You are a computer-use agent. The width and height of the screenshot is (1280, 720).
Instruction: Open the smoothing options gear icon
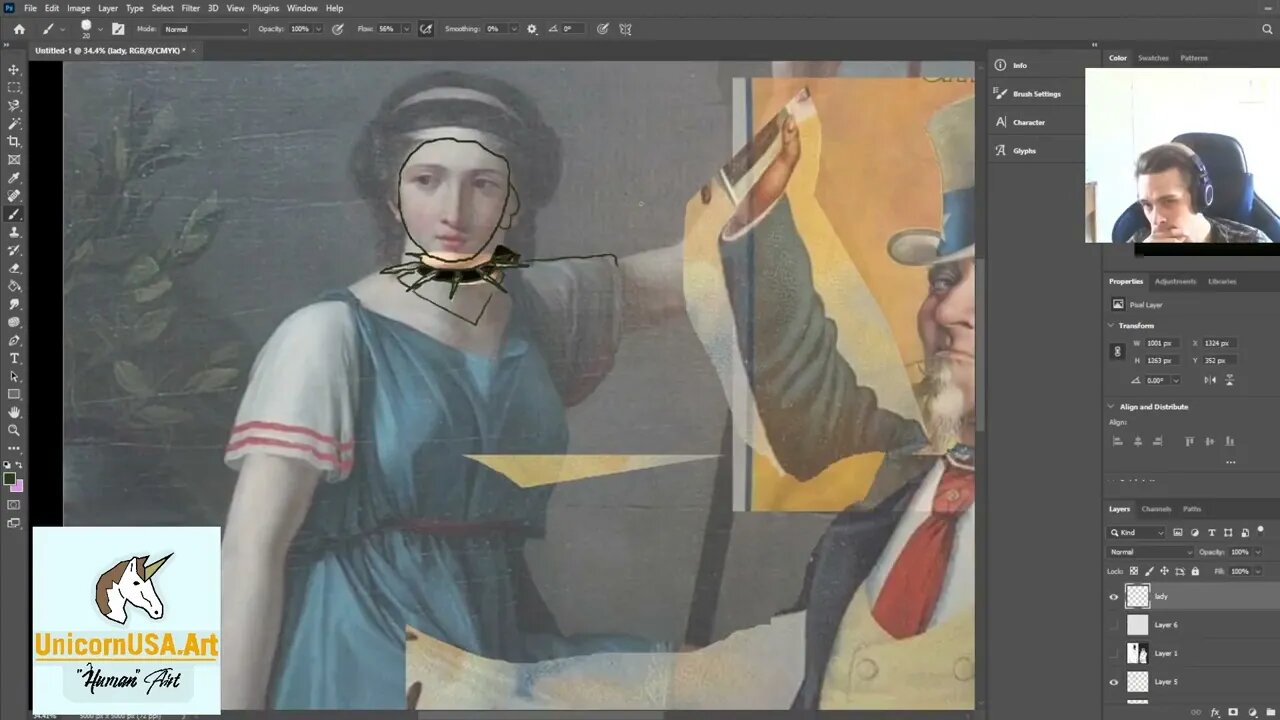(x=532, y=29)
